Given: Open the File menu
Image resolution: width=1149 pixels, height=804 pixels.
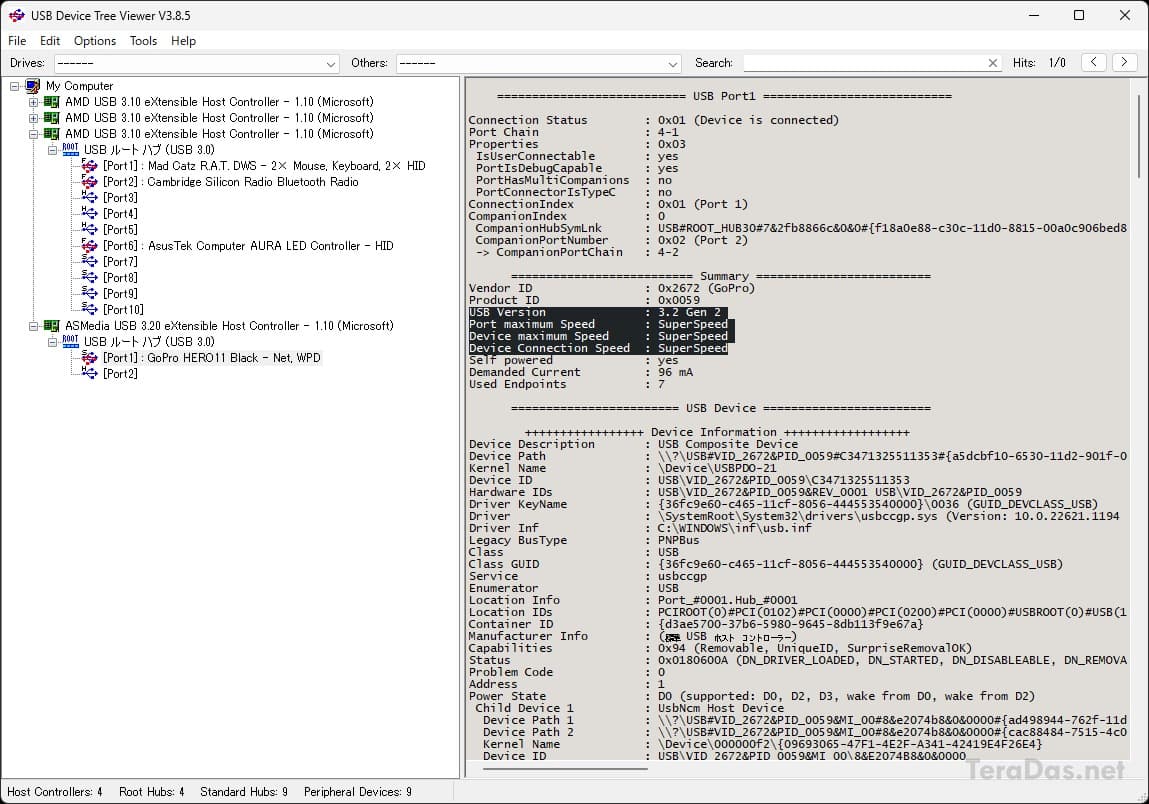Looking at the screenshot, I should [17, 41].
